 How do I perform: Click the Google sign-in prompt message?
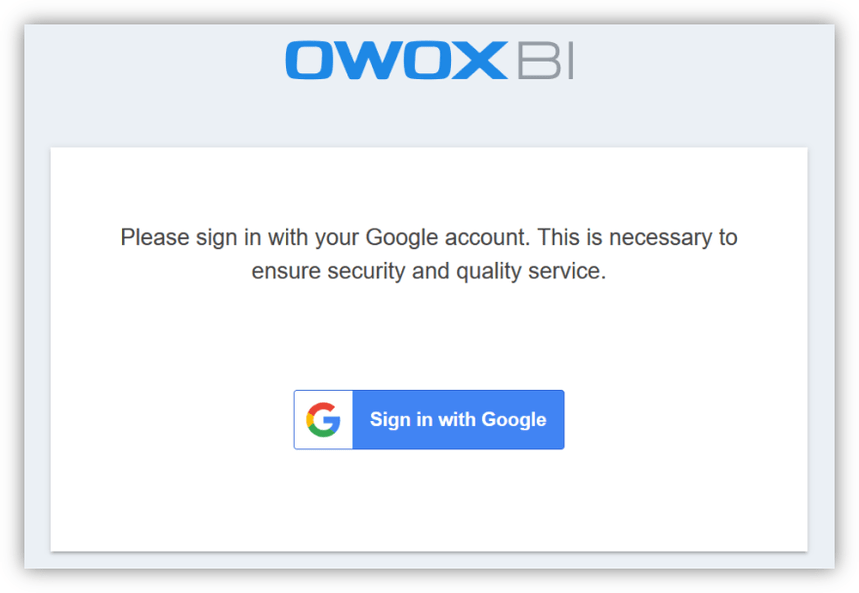pyautogui.click(x=428, y=253)
